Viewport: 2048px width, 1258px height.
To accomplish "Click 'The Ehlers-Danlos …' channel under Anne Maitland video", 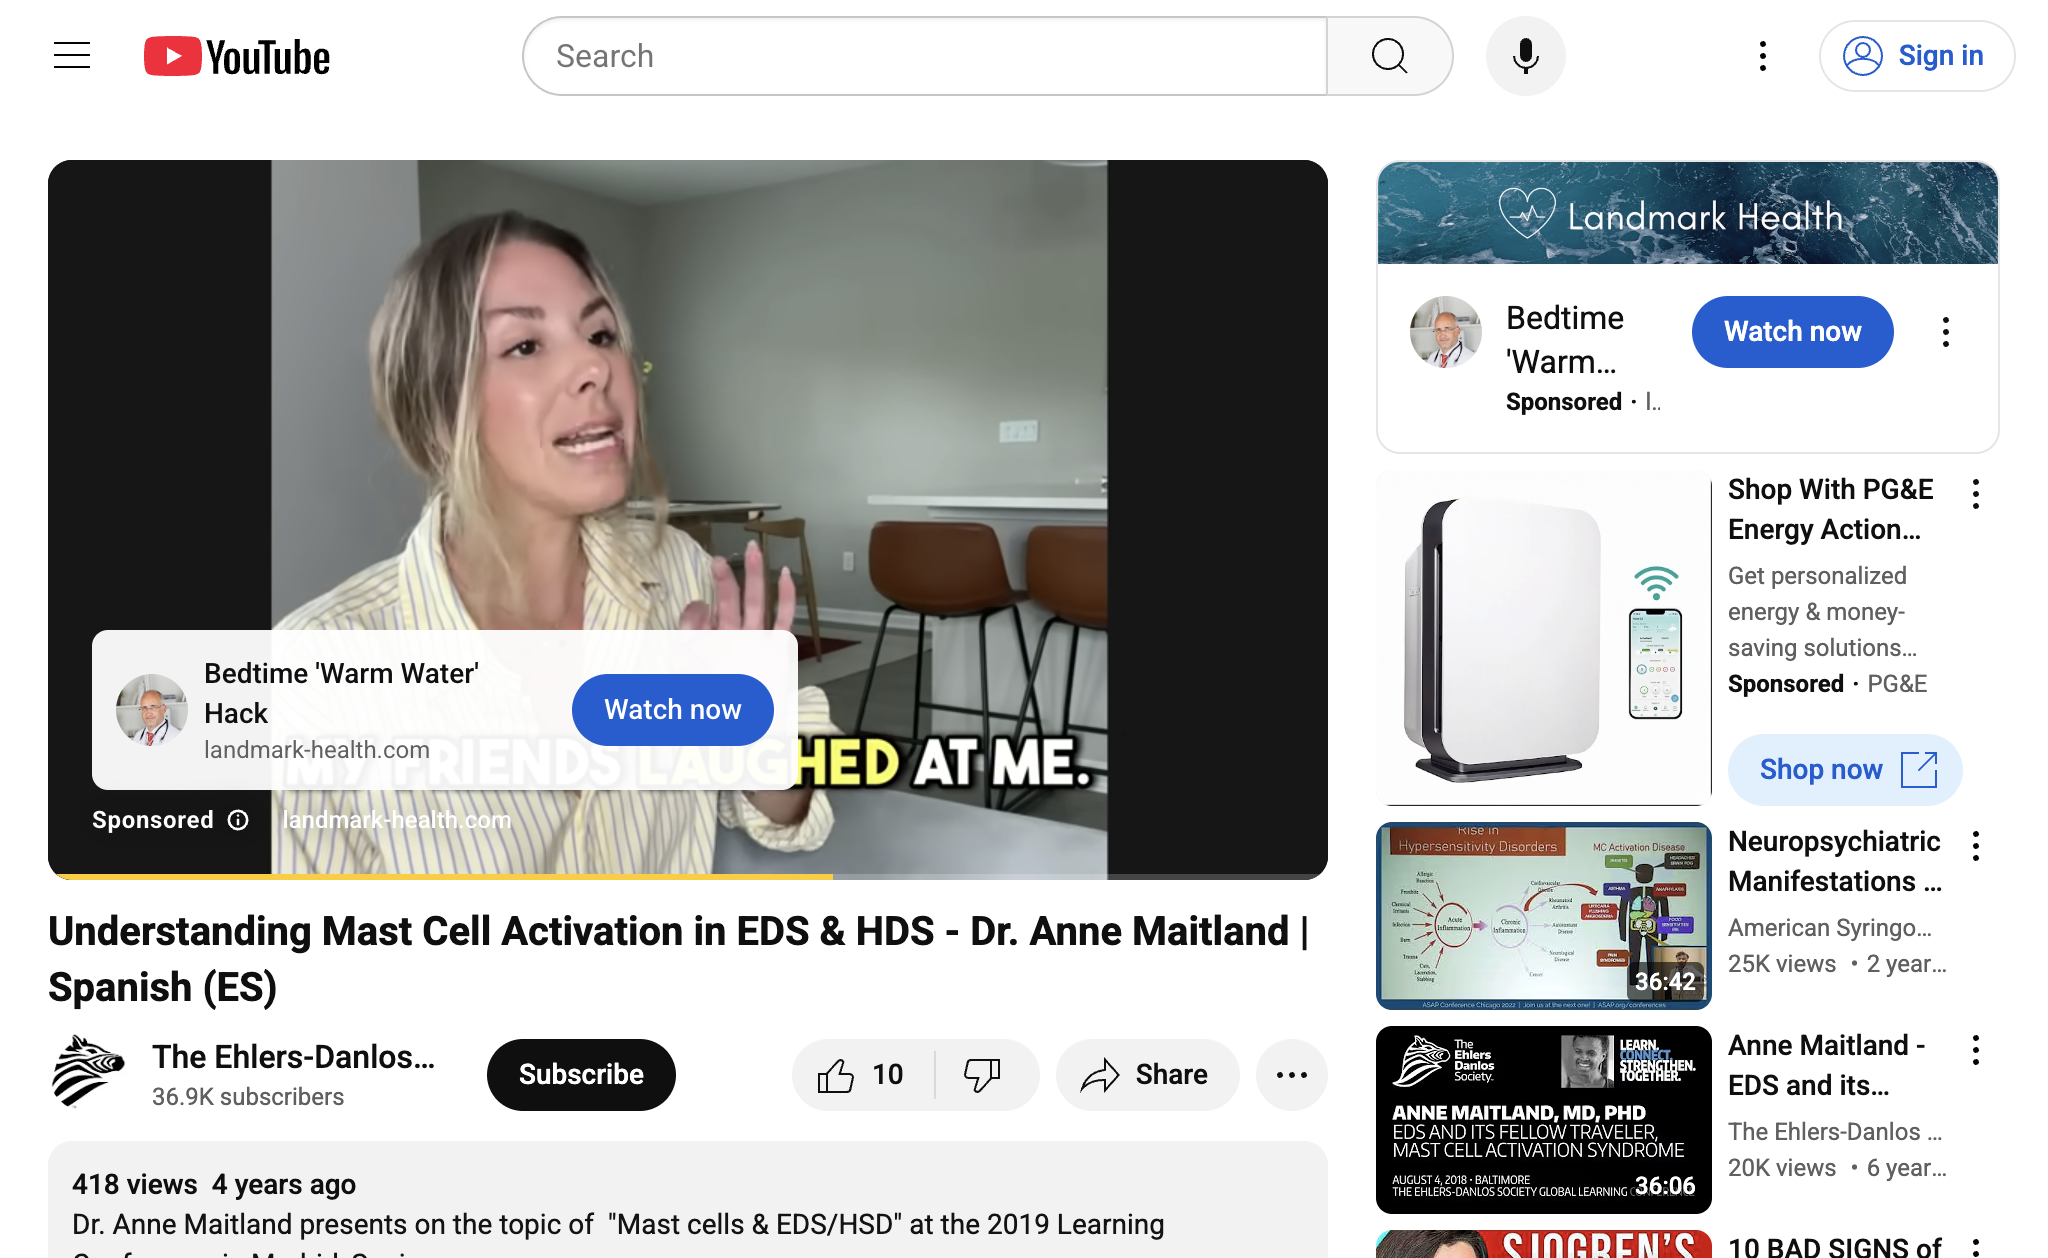I will pos(1835,1132).
